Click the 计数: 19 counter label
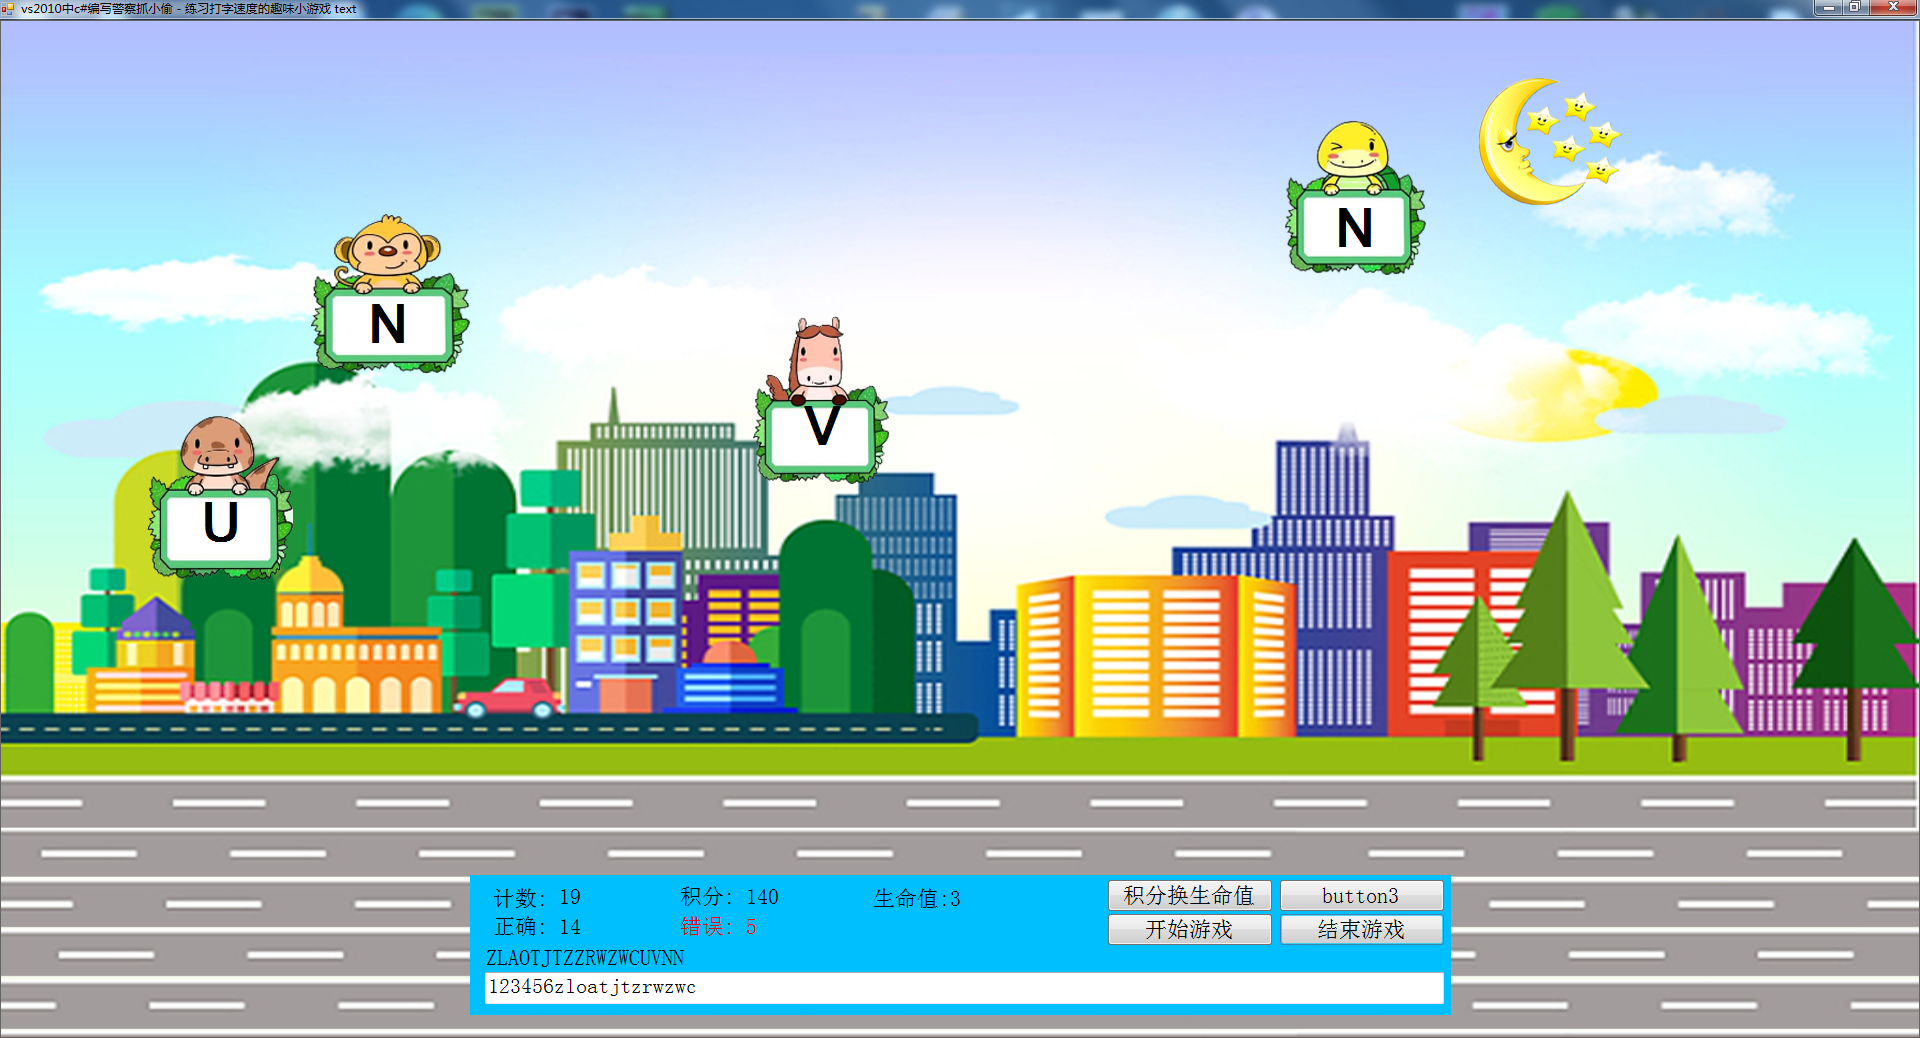 click(537, 897)
